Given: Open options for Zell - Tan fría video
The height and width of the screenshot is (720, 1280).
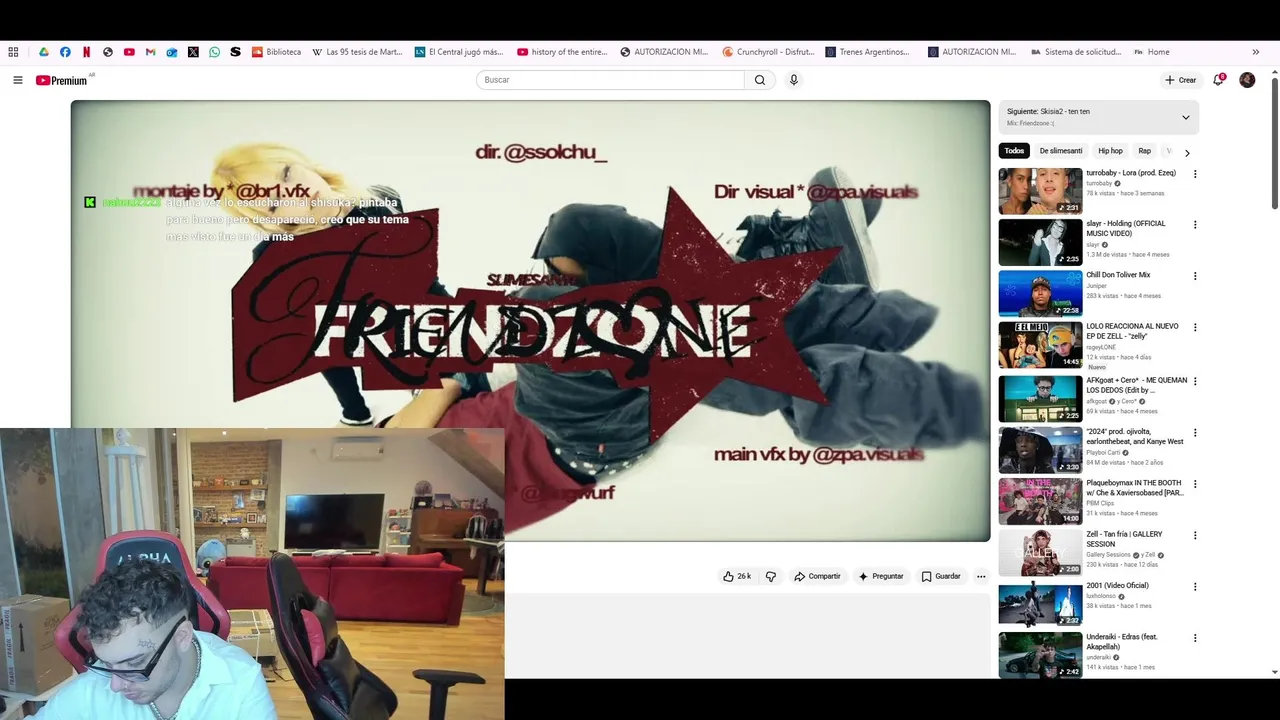Looking at the screenshot, I should tap(1194, 535).
